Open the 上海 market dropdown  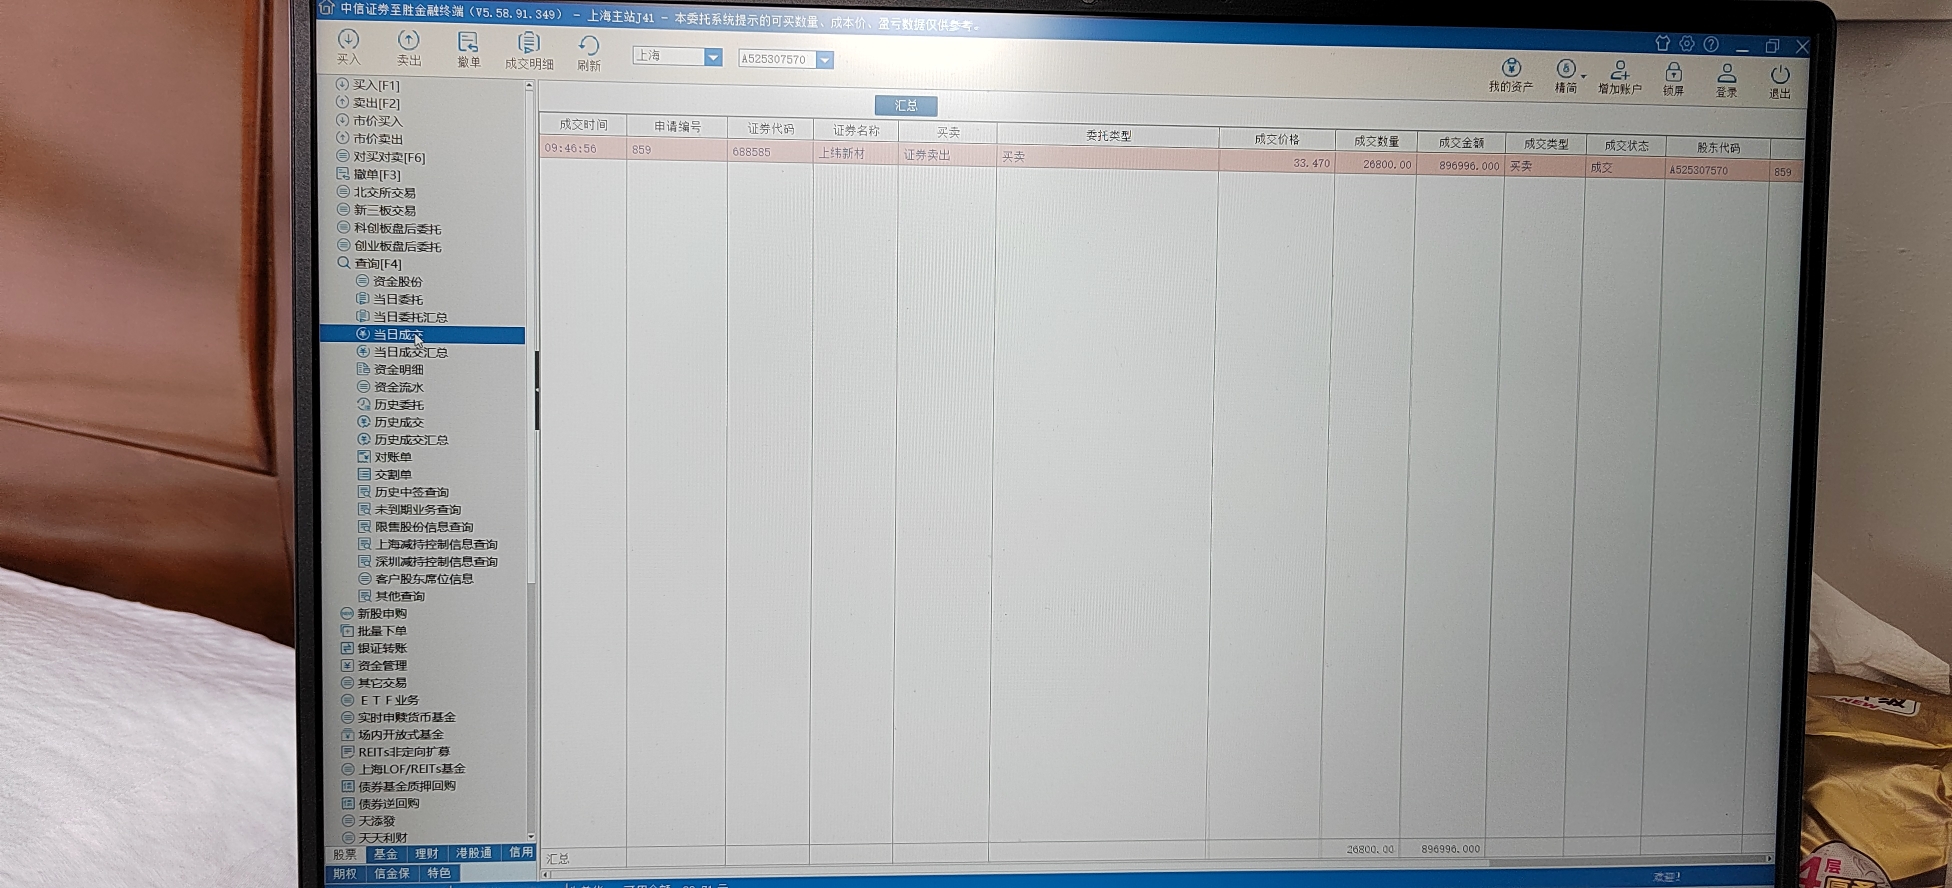(x=713, y=57)
